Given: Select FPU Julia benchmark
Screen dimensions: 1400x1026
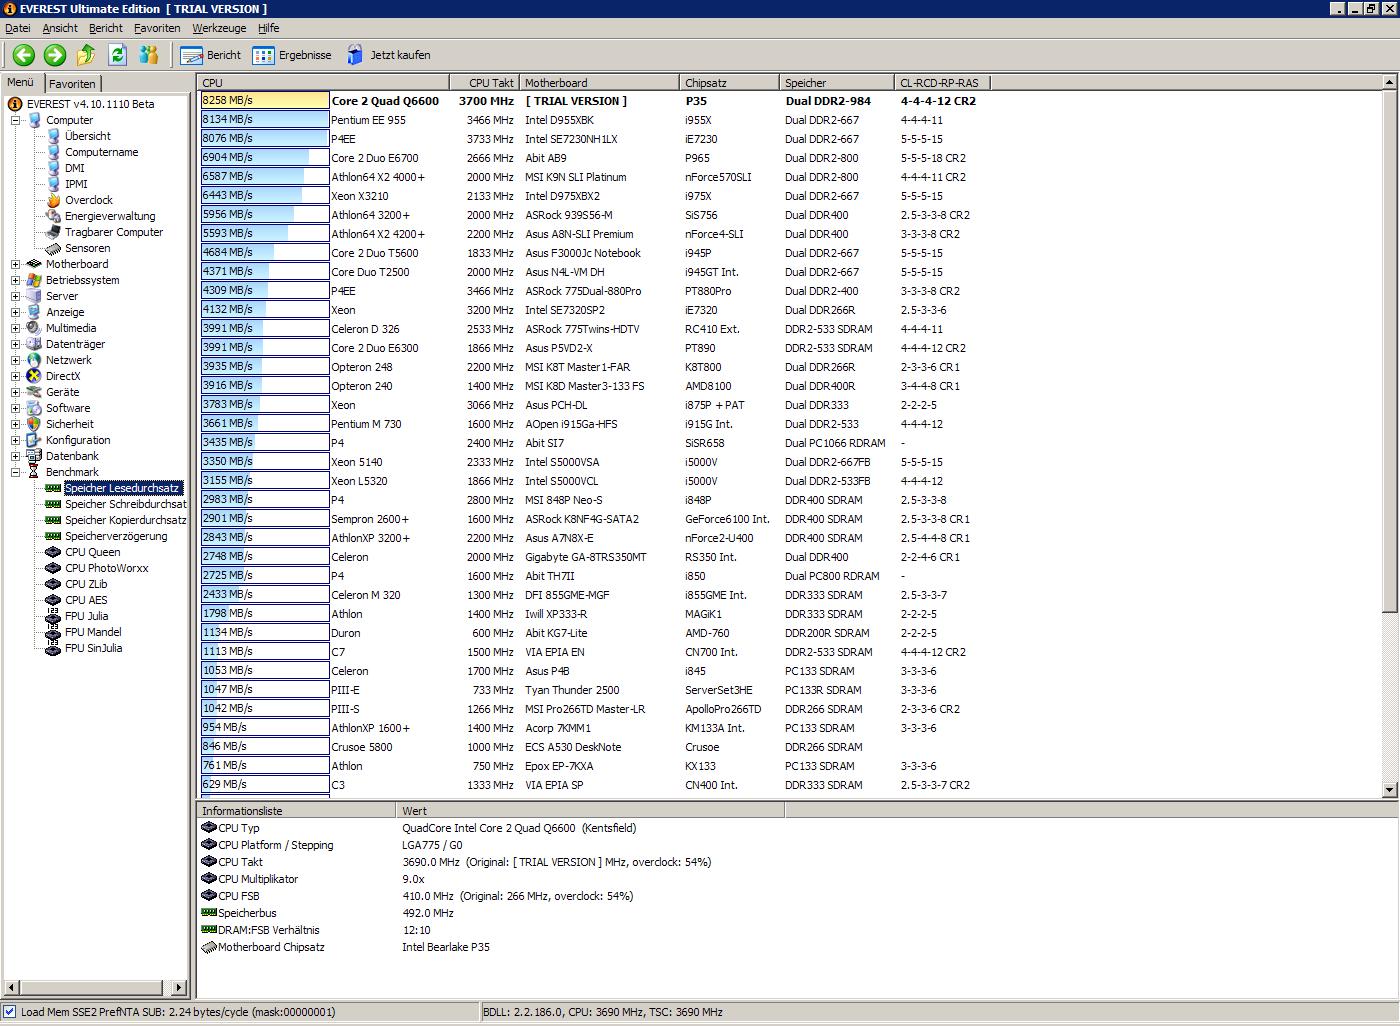Looking at the screenshot, I should pyautogui.click(x=86, y=616).
